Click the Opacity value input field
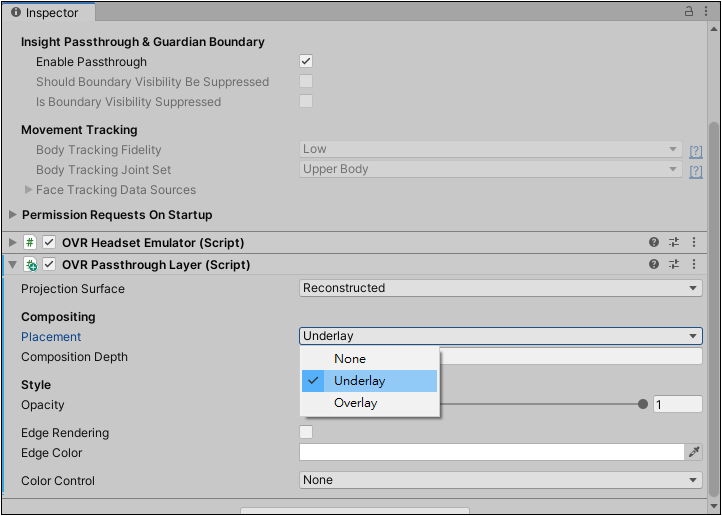The image size is (722, 516). pos(677,405)
